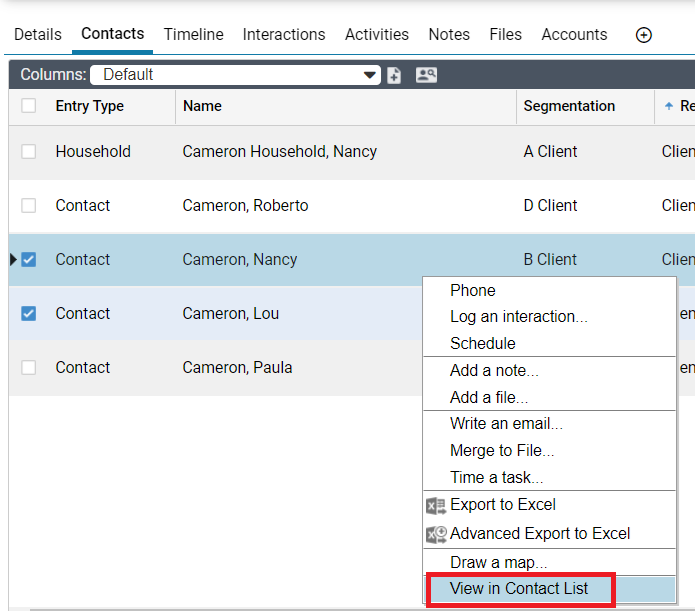
Task: Click the row indicator arrow beside Cameron, Nancy
Action: point(13,259)
